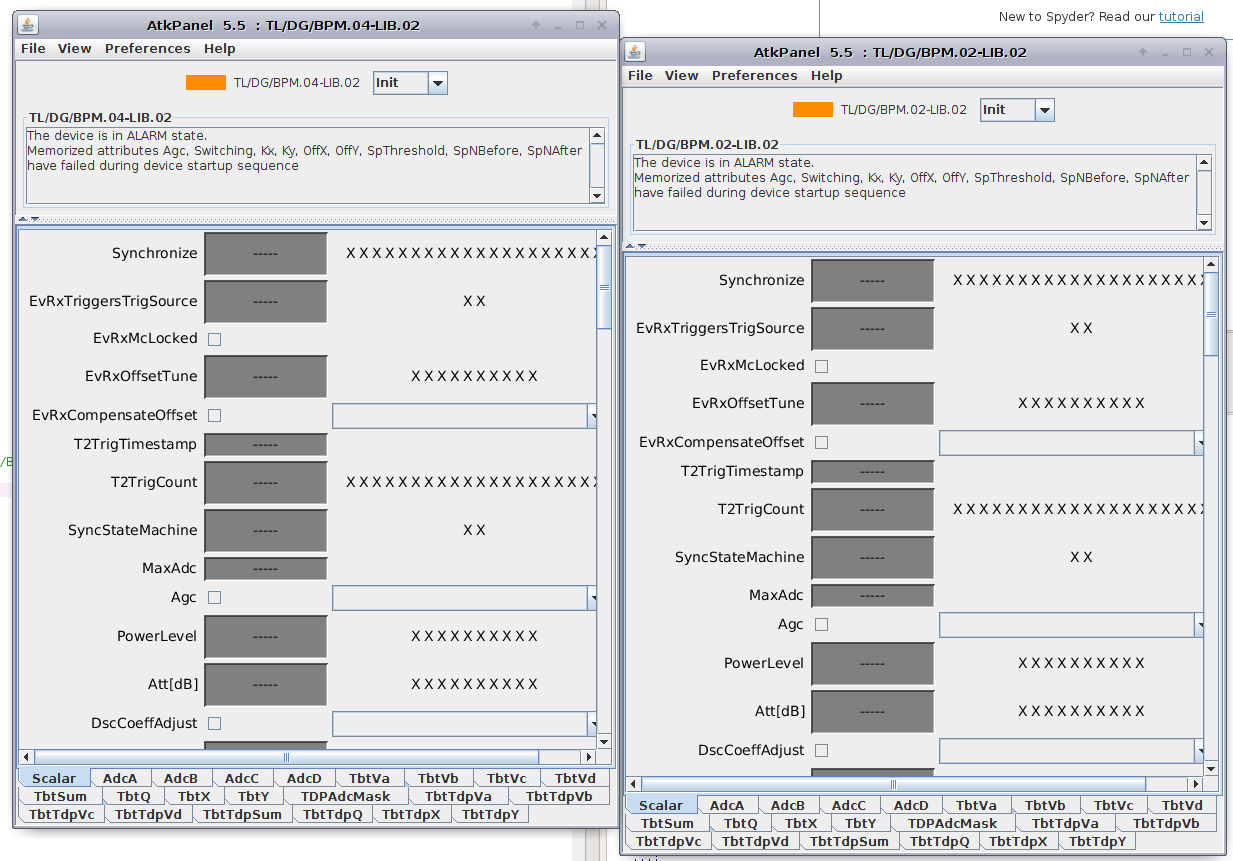Click the Synchronize value field in BPM.04-LIB.02

(x=265, y=254)
